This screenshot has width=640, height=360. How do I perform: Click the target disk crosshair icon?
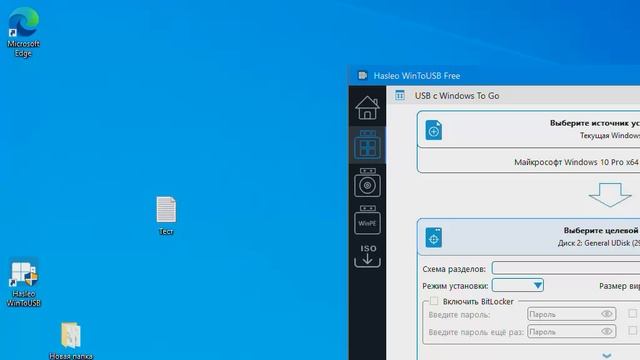(433, 238)
